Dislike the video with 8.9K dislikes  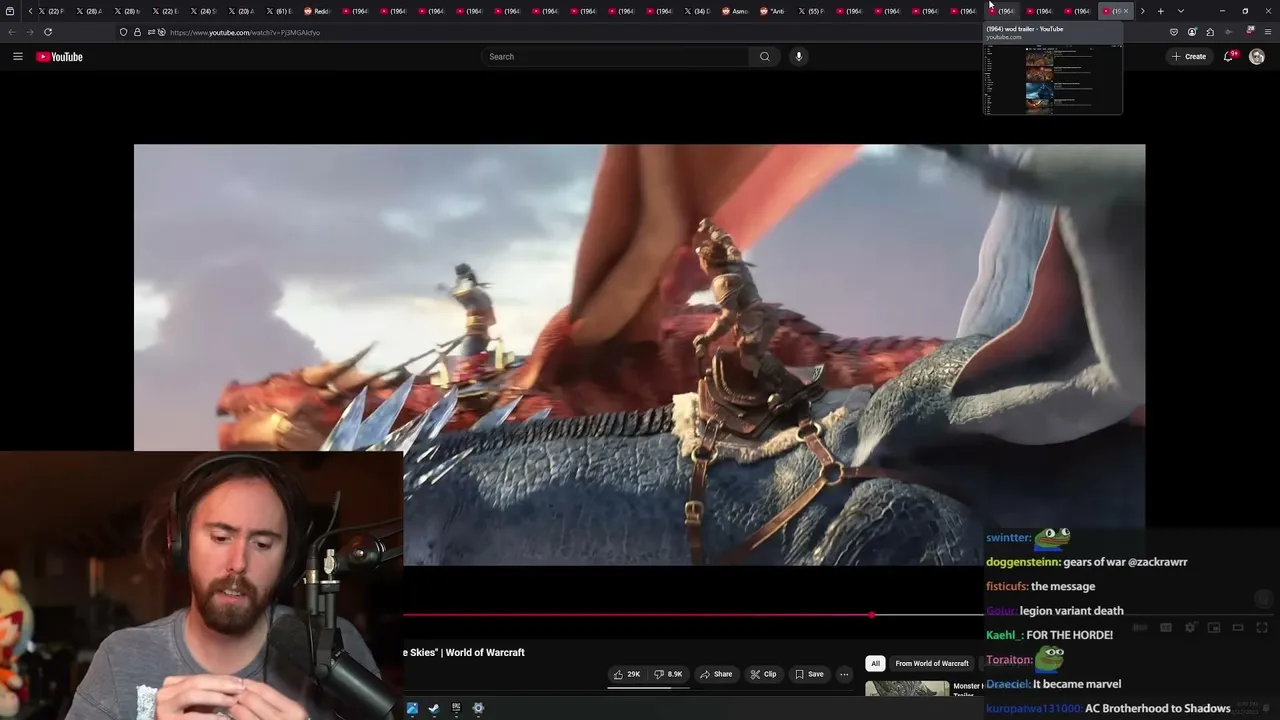(668, 674)
